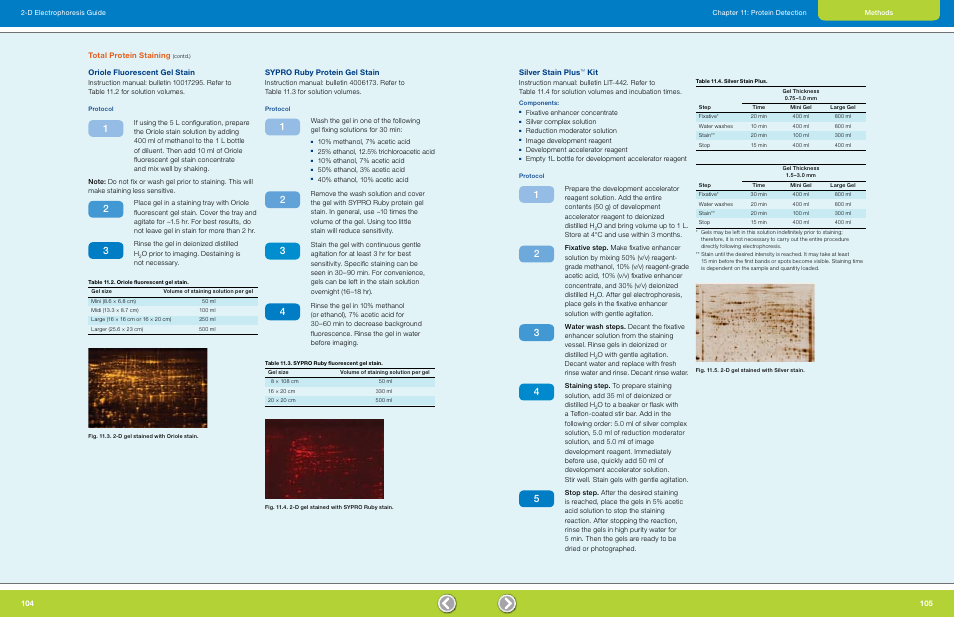Click step 4 badge under SYPRO Ruby protocol
954x618 pixels.
pyautogui.click(x=282, y=312)
